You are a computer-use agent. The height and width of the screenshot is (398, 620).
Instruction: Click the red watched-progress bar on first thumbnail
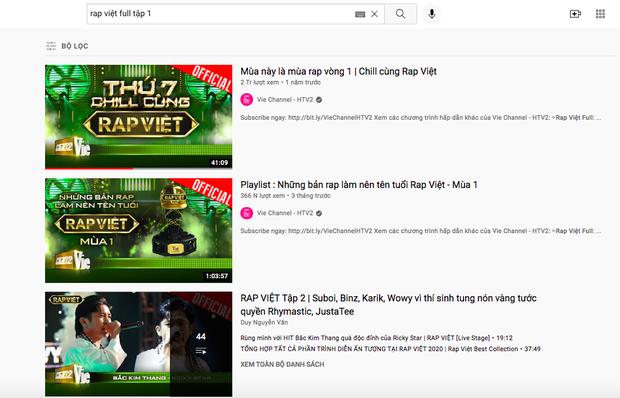tap(89, 169)
